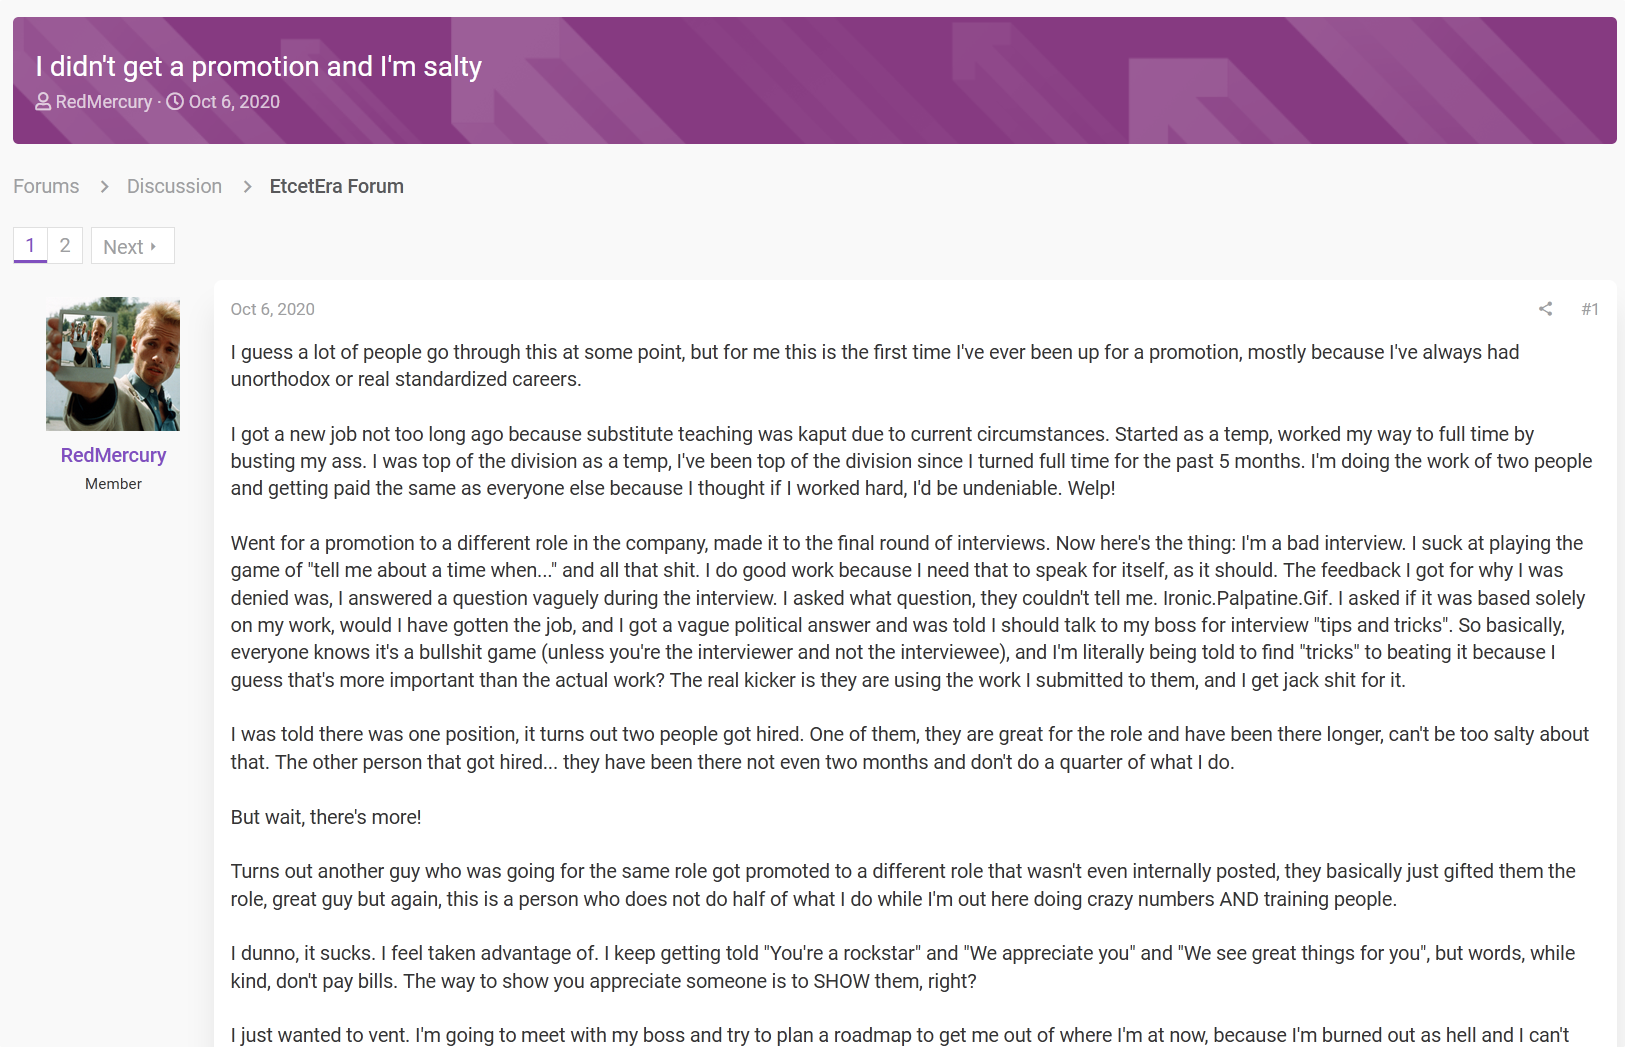Image resolution: width=1625 pixels, height=1047 pixels.
Task: Click the share icon on post #1
Action: [x=1545, y=309]
